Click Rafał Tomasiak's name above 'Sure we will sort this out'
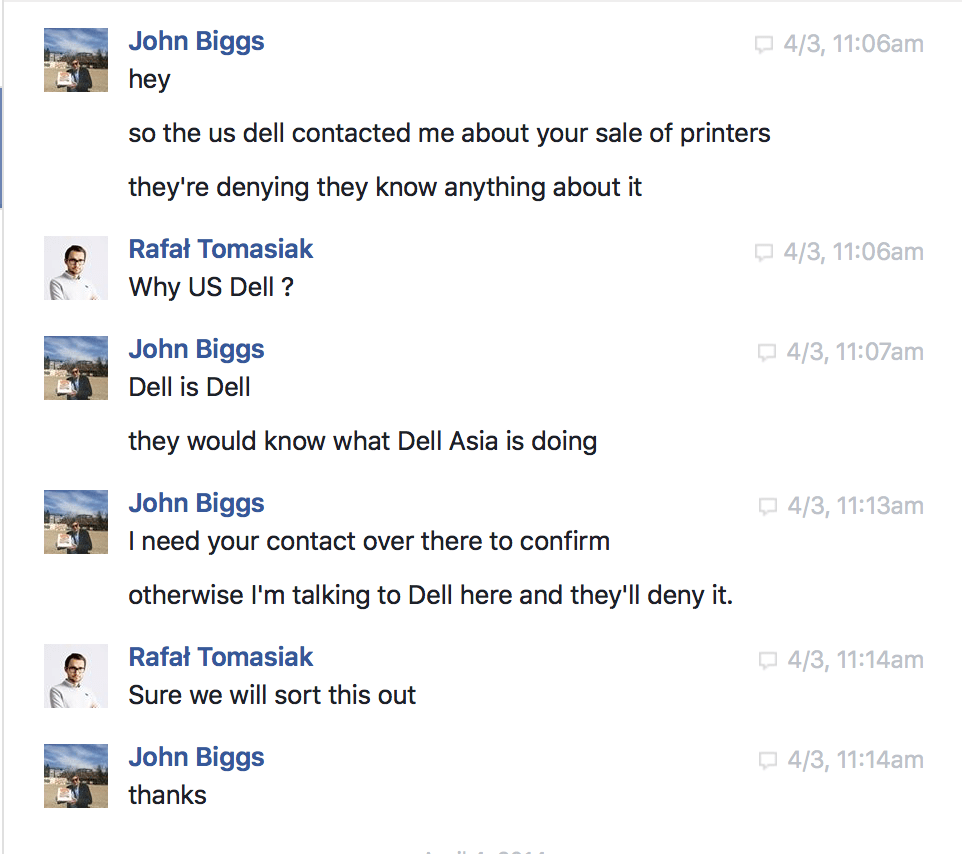The height and width of the screenshot is (854, 962). 221,657
